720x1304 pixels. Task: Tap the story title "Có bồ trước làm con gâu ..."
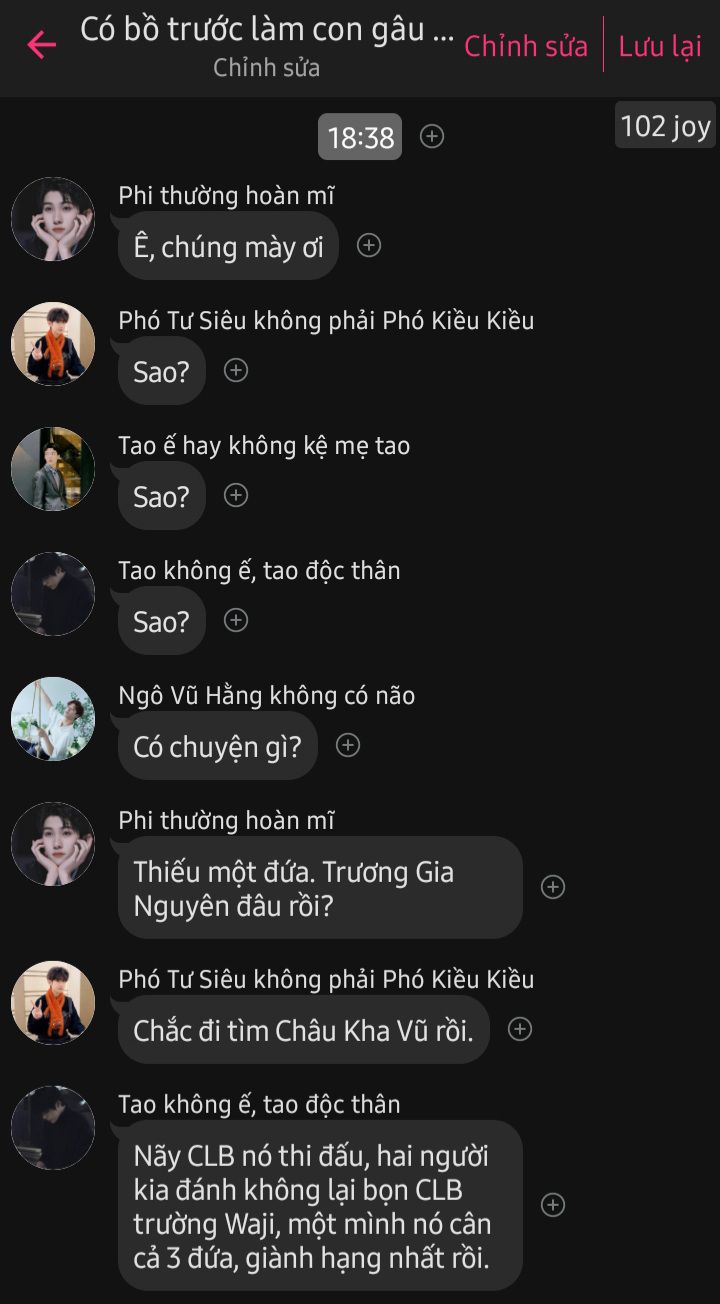[267, 30]
